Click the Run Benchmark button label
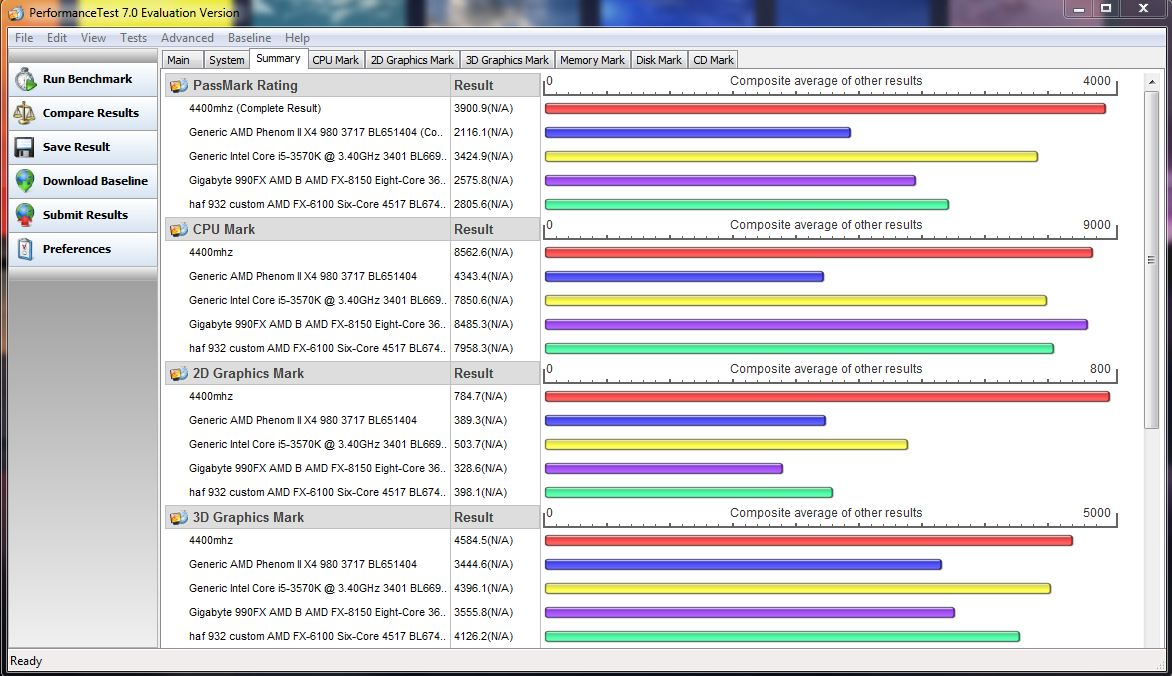 point(87,79)
